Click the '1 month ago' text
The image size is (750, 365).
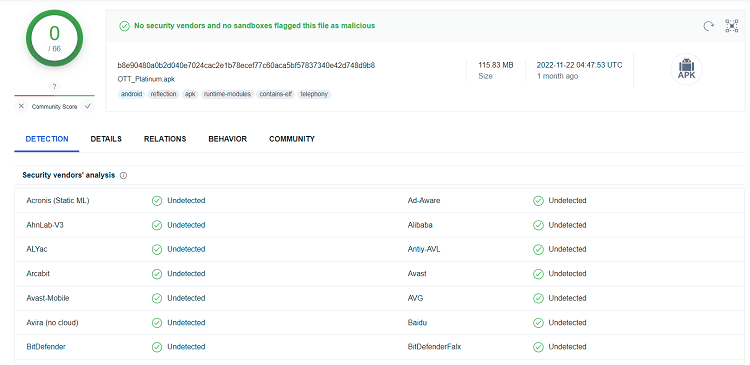coord(557,76)
